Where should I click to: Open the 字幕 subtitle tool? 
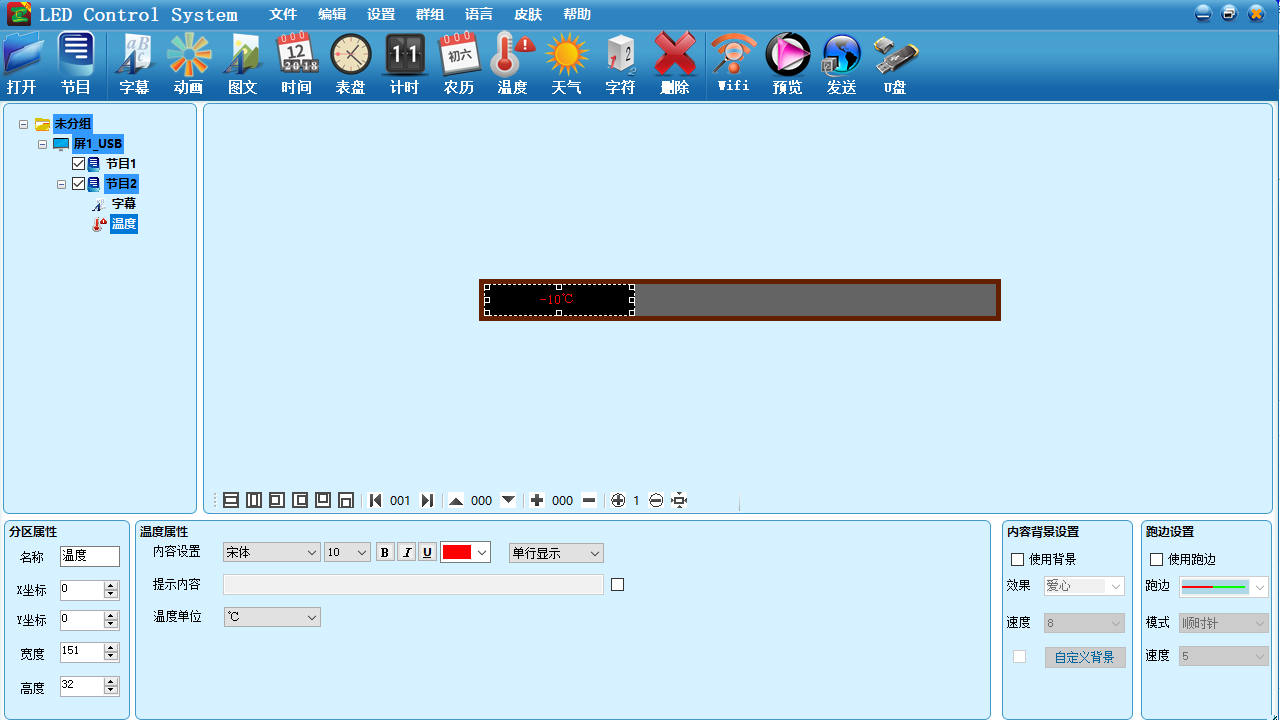pyautogui.click(x=133, y=62)
